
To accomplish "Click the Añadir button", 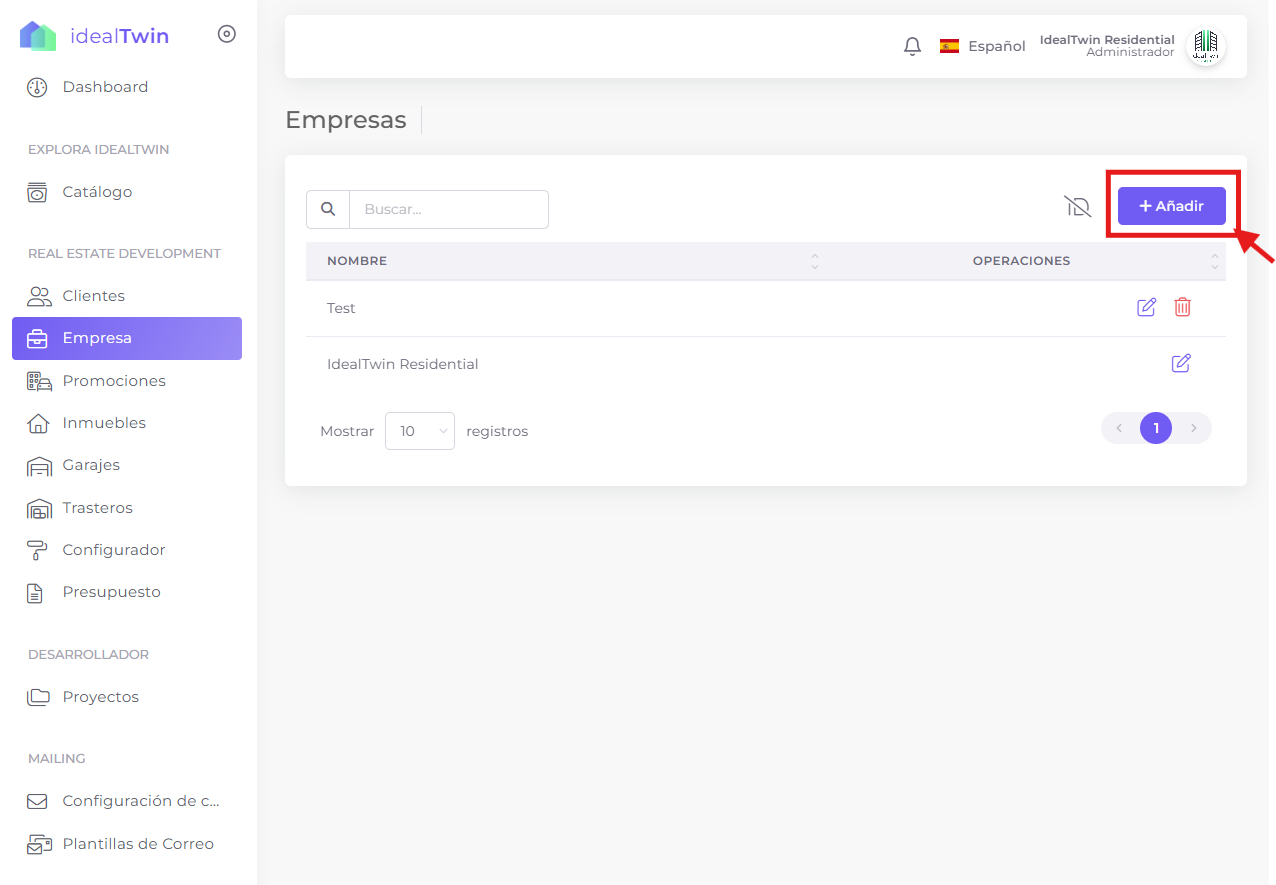I will point(1171,206).
